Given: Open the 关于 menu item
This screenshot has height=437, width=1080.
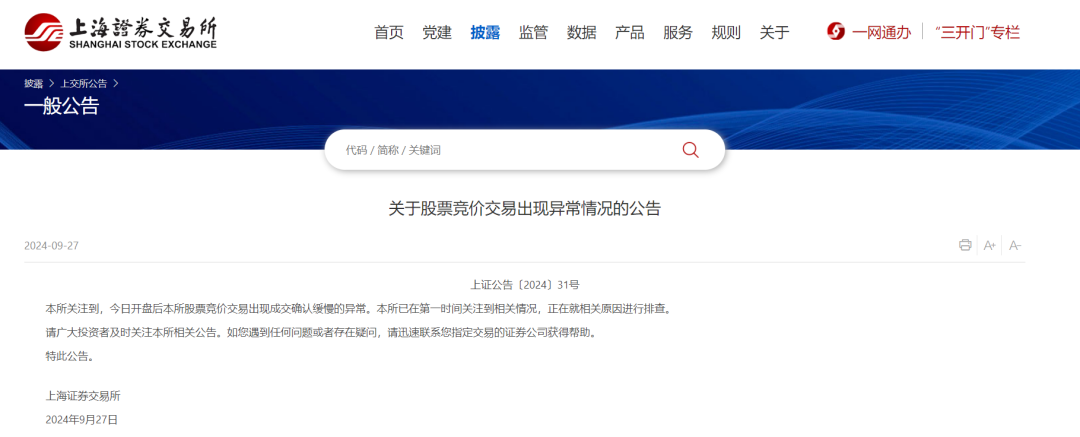Looking at the screenshot, I should point(775,32).
